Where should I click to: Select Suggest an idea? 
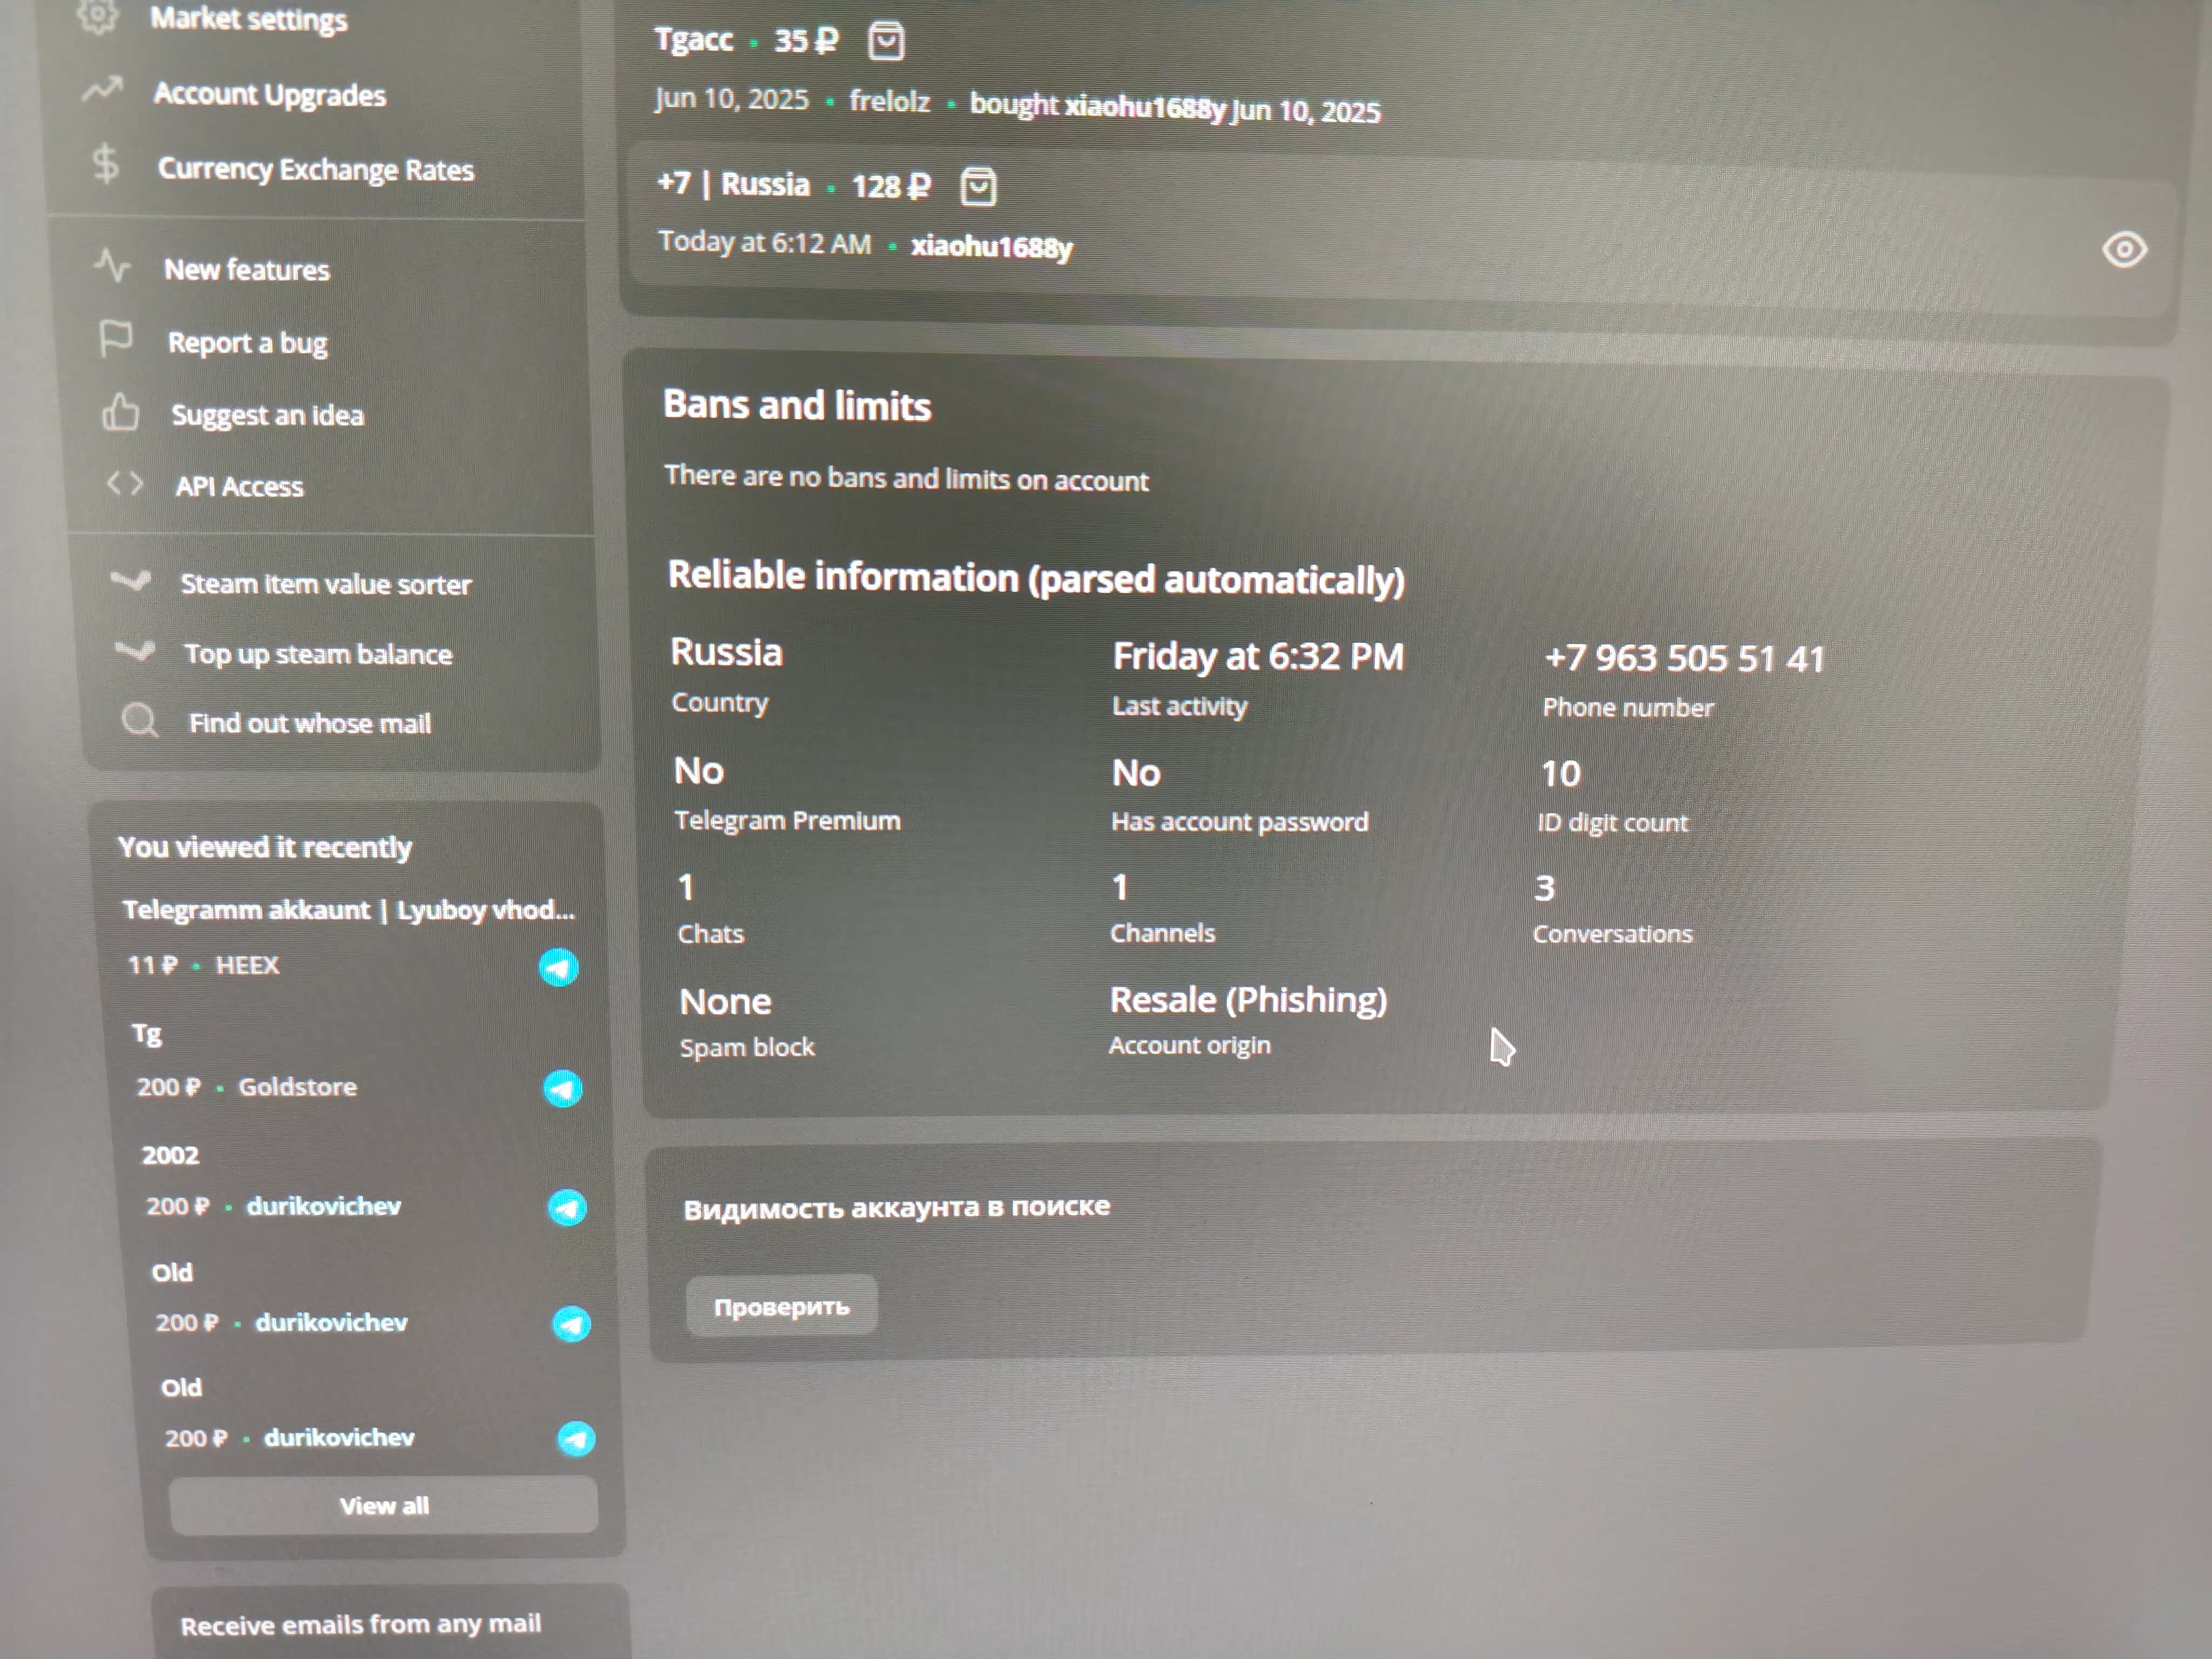(x=268, y=415)
